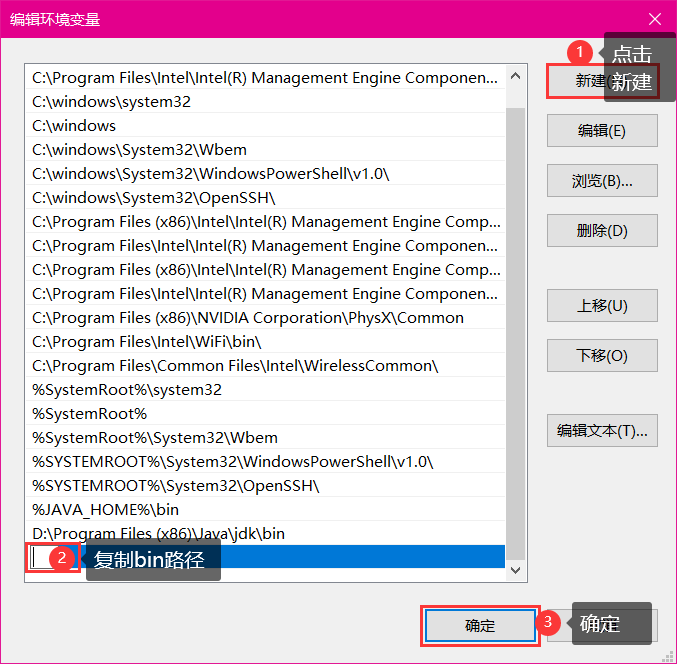Select the D:\Program Files (x86)\Java\jdk\bin entry
This screenshot has height=664, width=677.
[265, 534]
